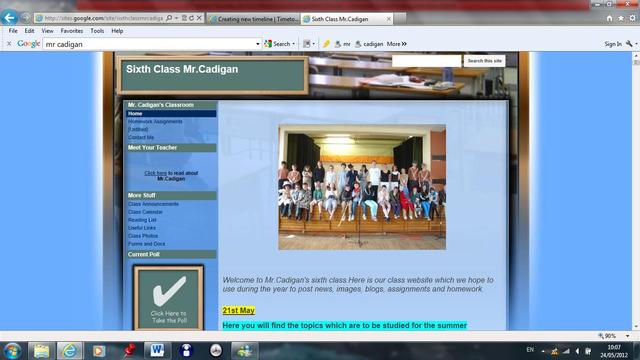
Task: Find the word 'mr' via toolbar button
Action: [x=342, y=44]
